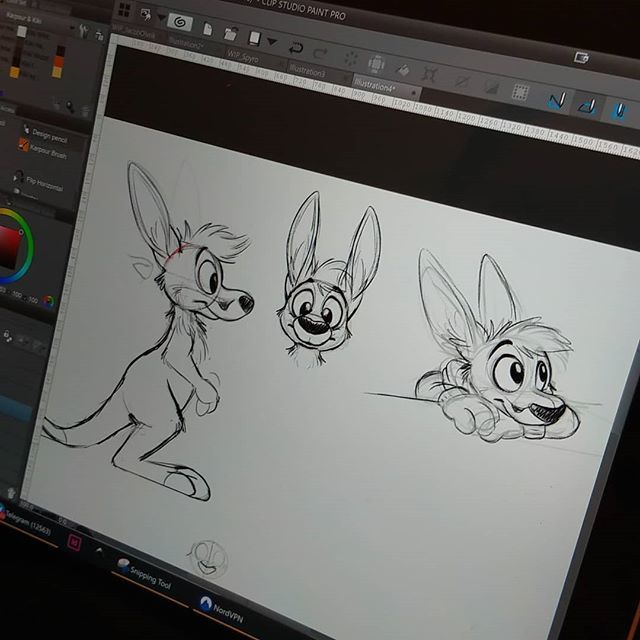This screenshot has width=640, height=640.
Task: Open Telegram from the taskbar
Action: 25,522
